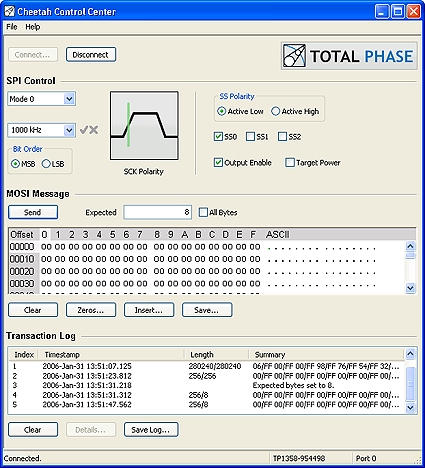Click the Save... button

coord(207,310)
